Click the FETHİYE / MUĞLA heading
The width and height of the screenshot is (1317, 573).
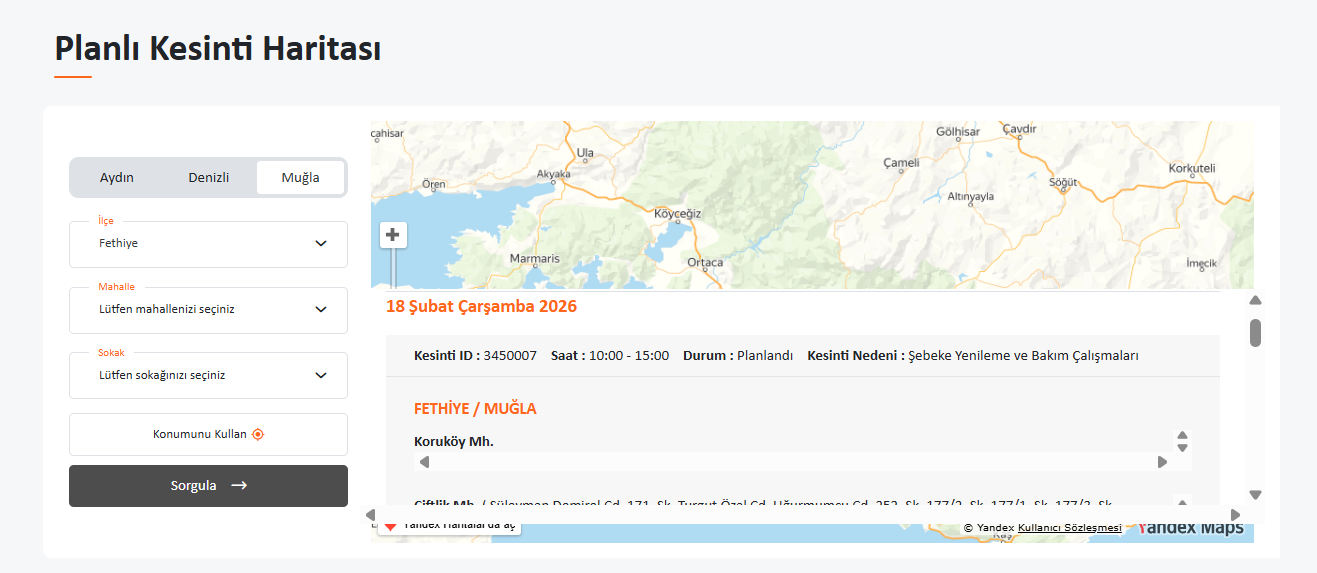475,409
